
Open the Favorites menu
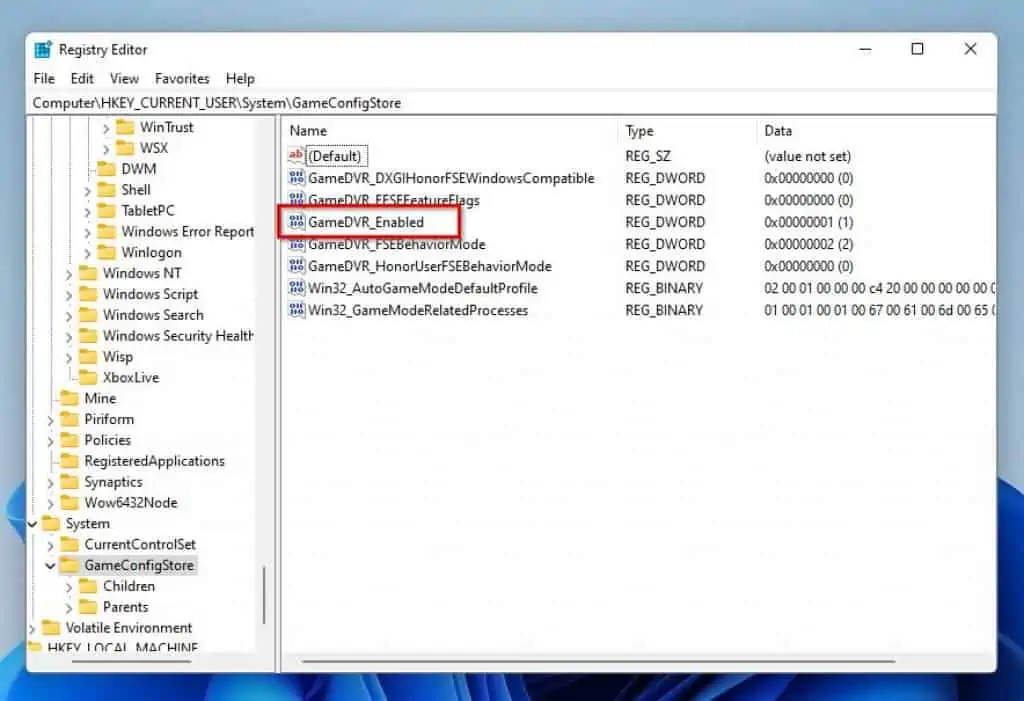182,78
